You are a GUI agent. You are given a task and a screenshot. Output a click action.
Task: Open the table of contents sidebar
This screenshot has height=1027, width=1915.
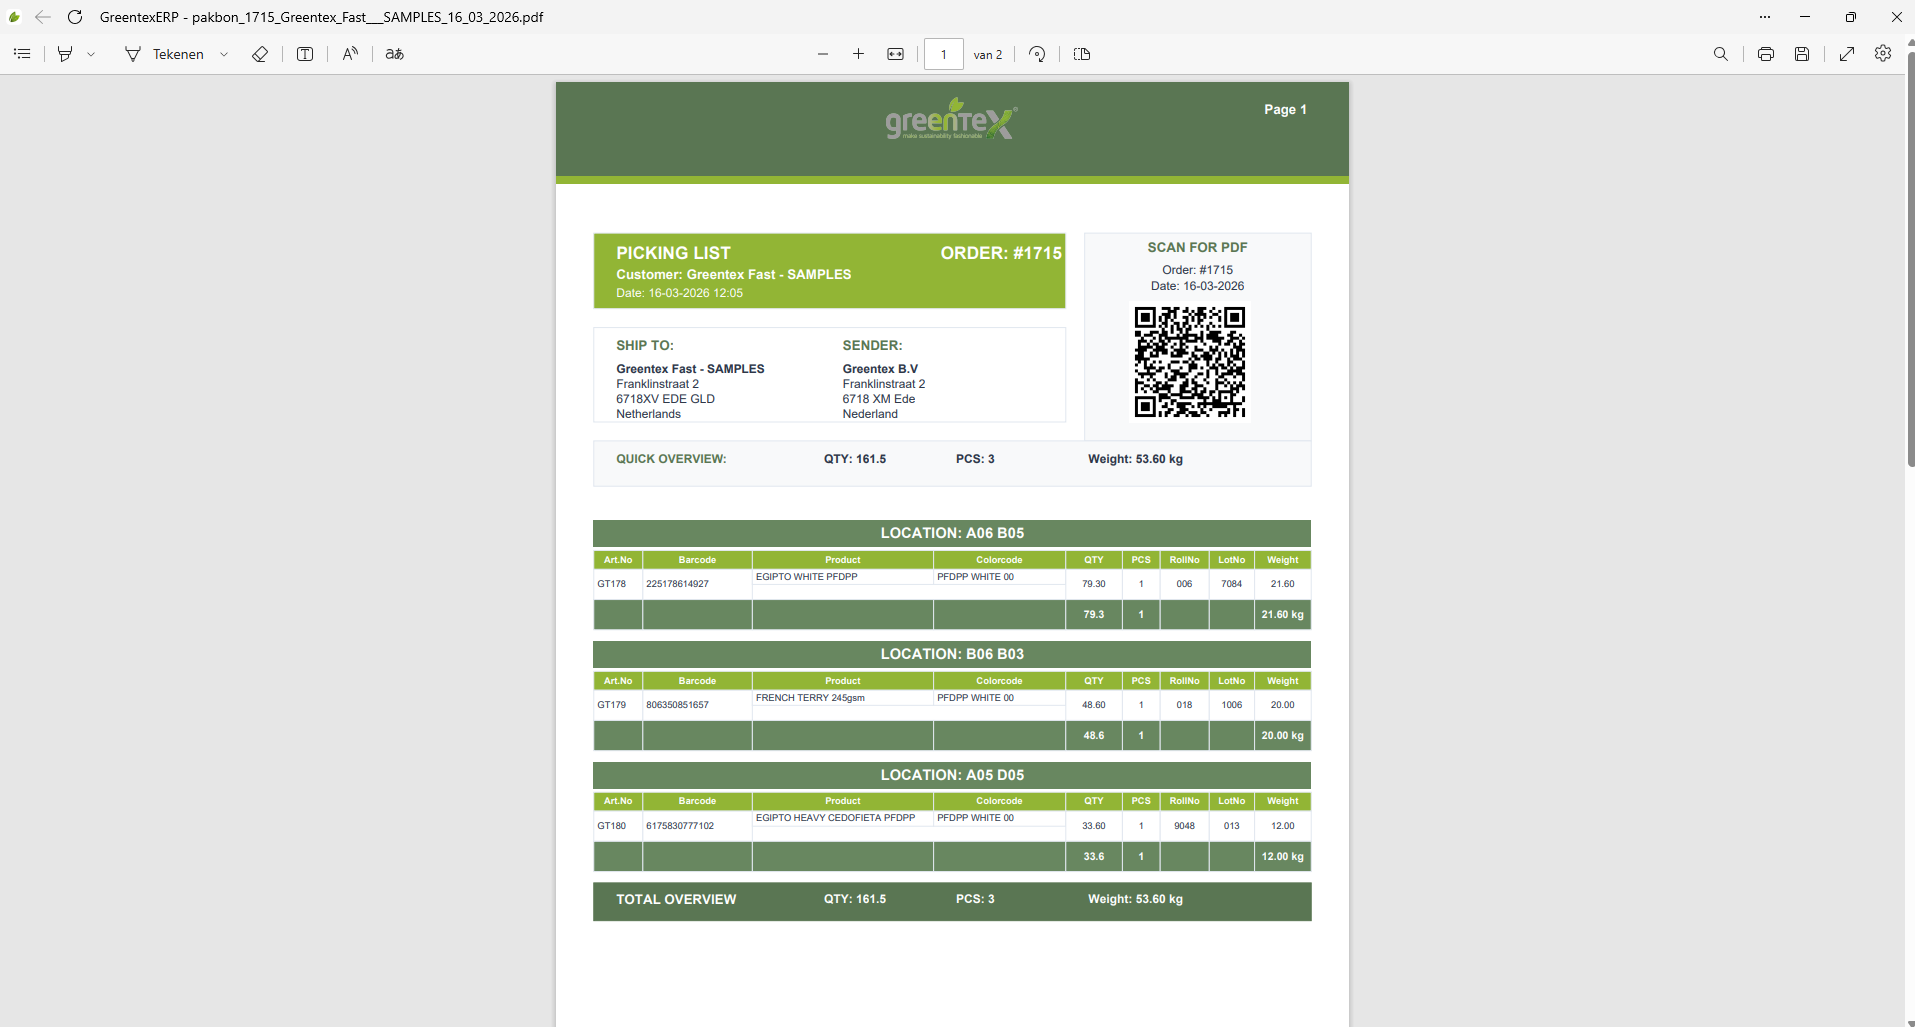tap(22, 54)
